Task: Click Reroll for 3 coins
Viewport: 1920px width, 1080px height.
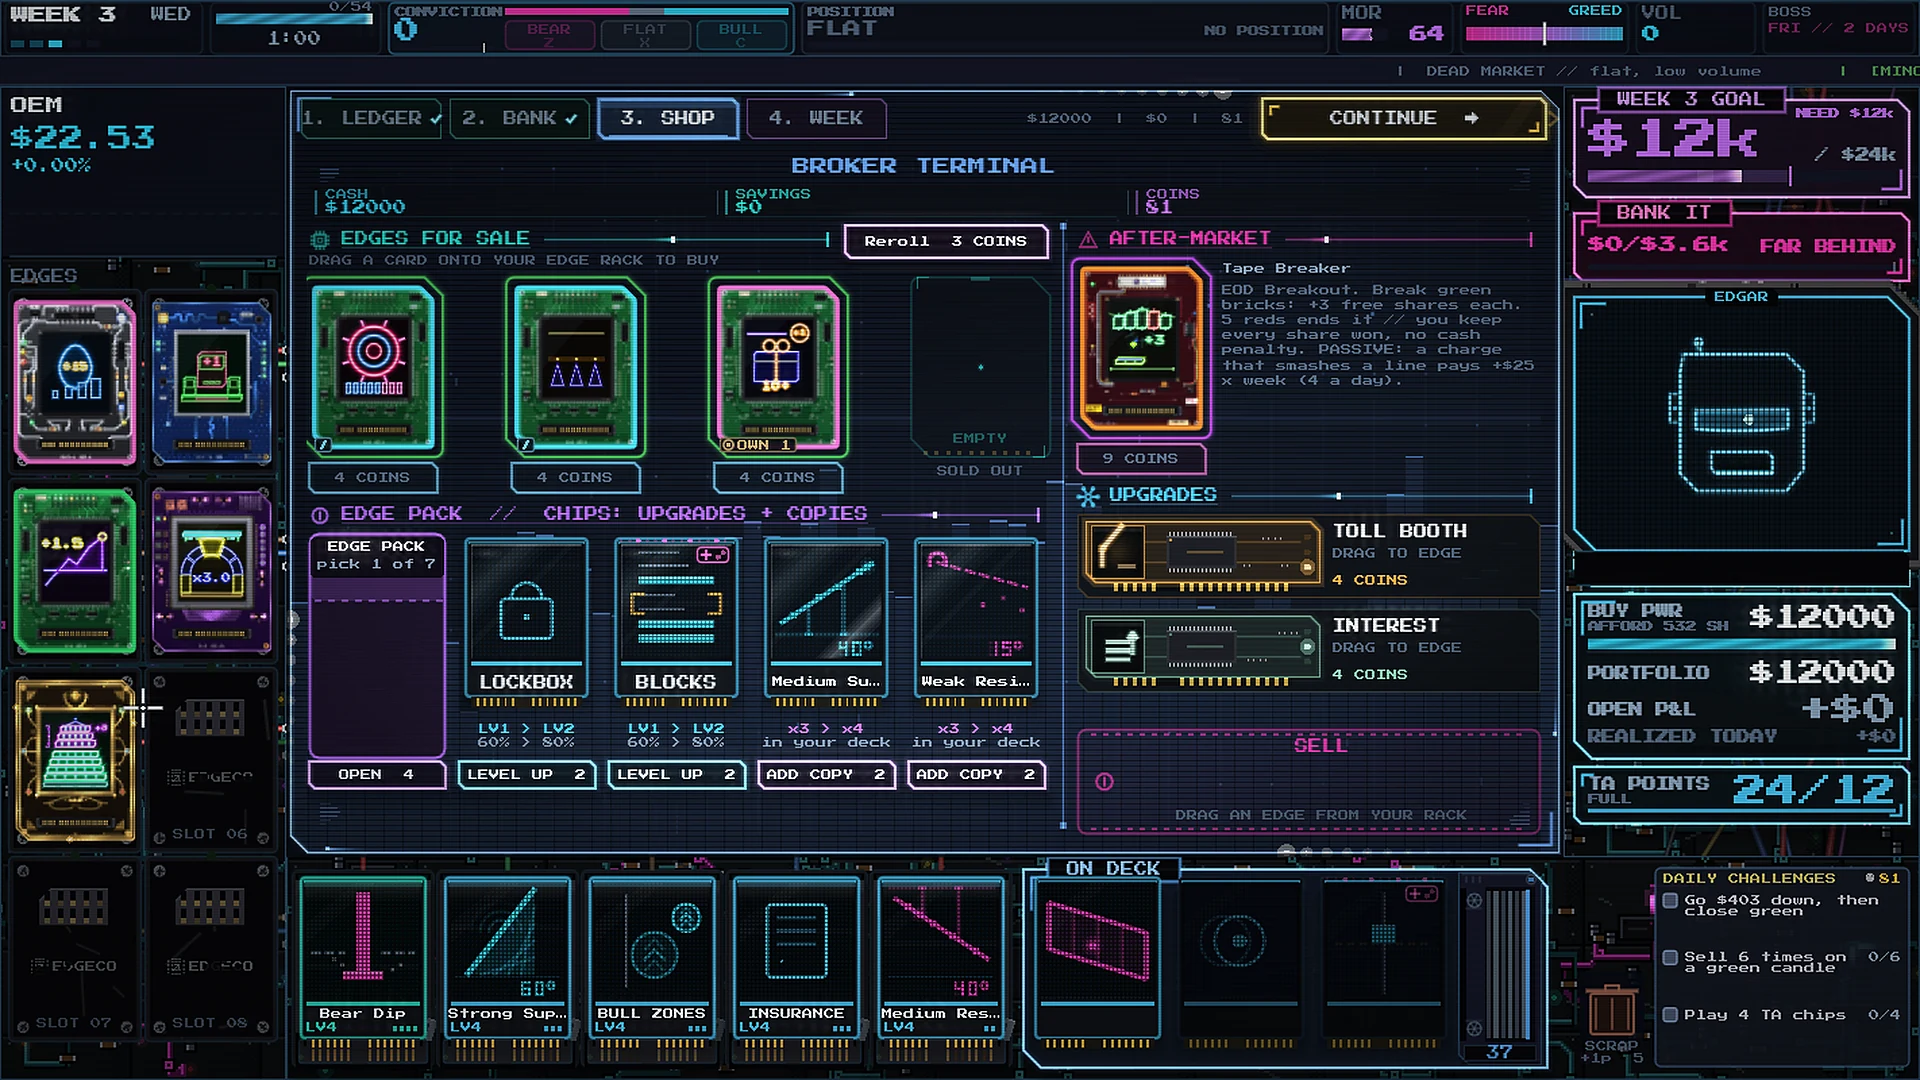Action: pyautogui.click(x=946, y=241)
